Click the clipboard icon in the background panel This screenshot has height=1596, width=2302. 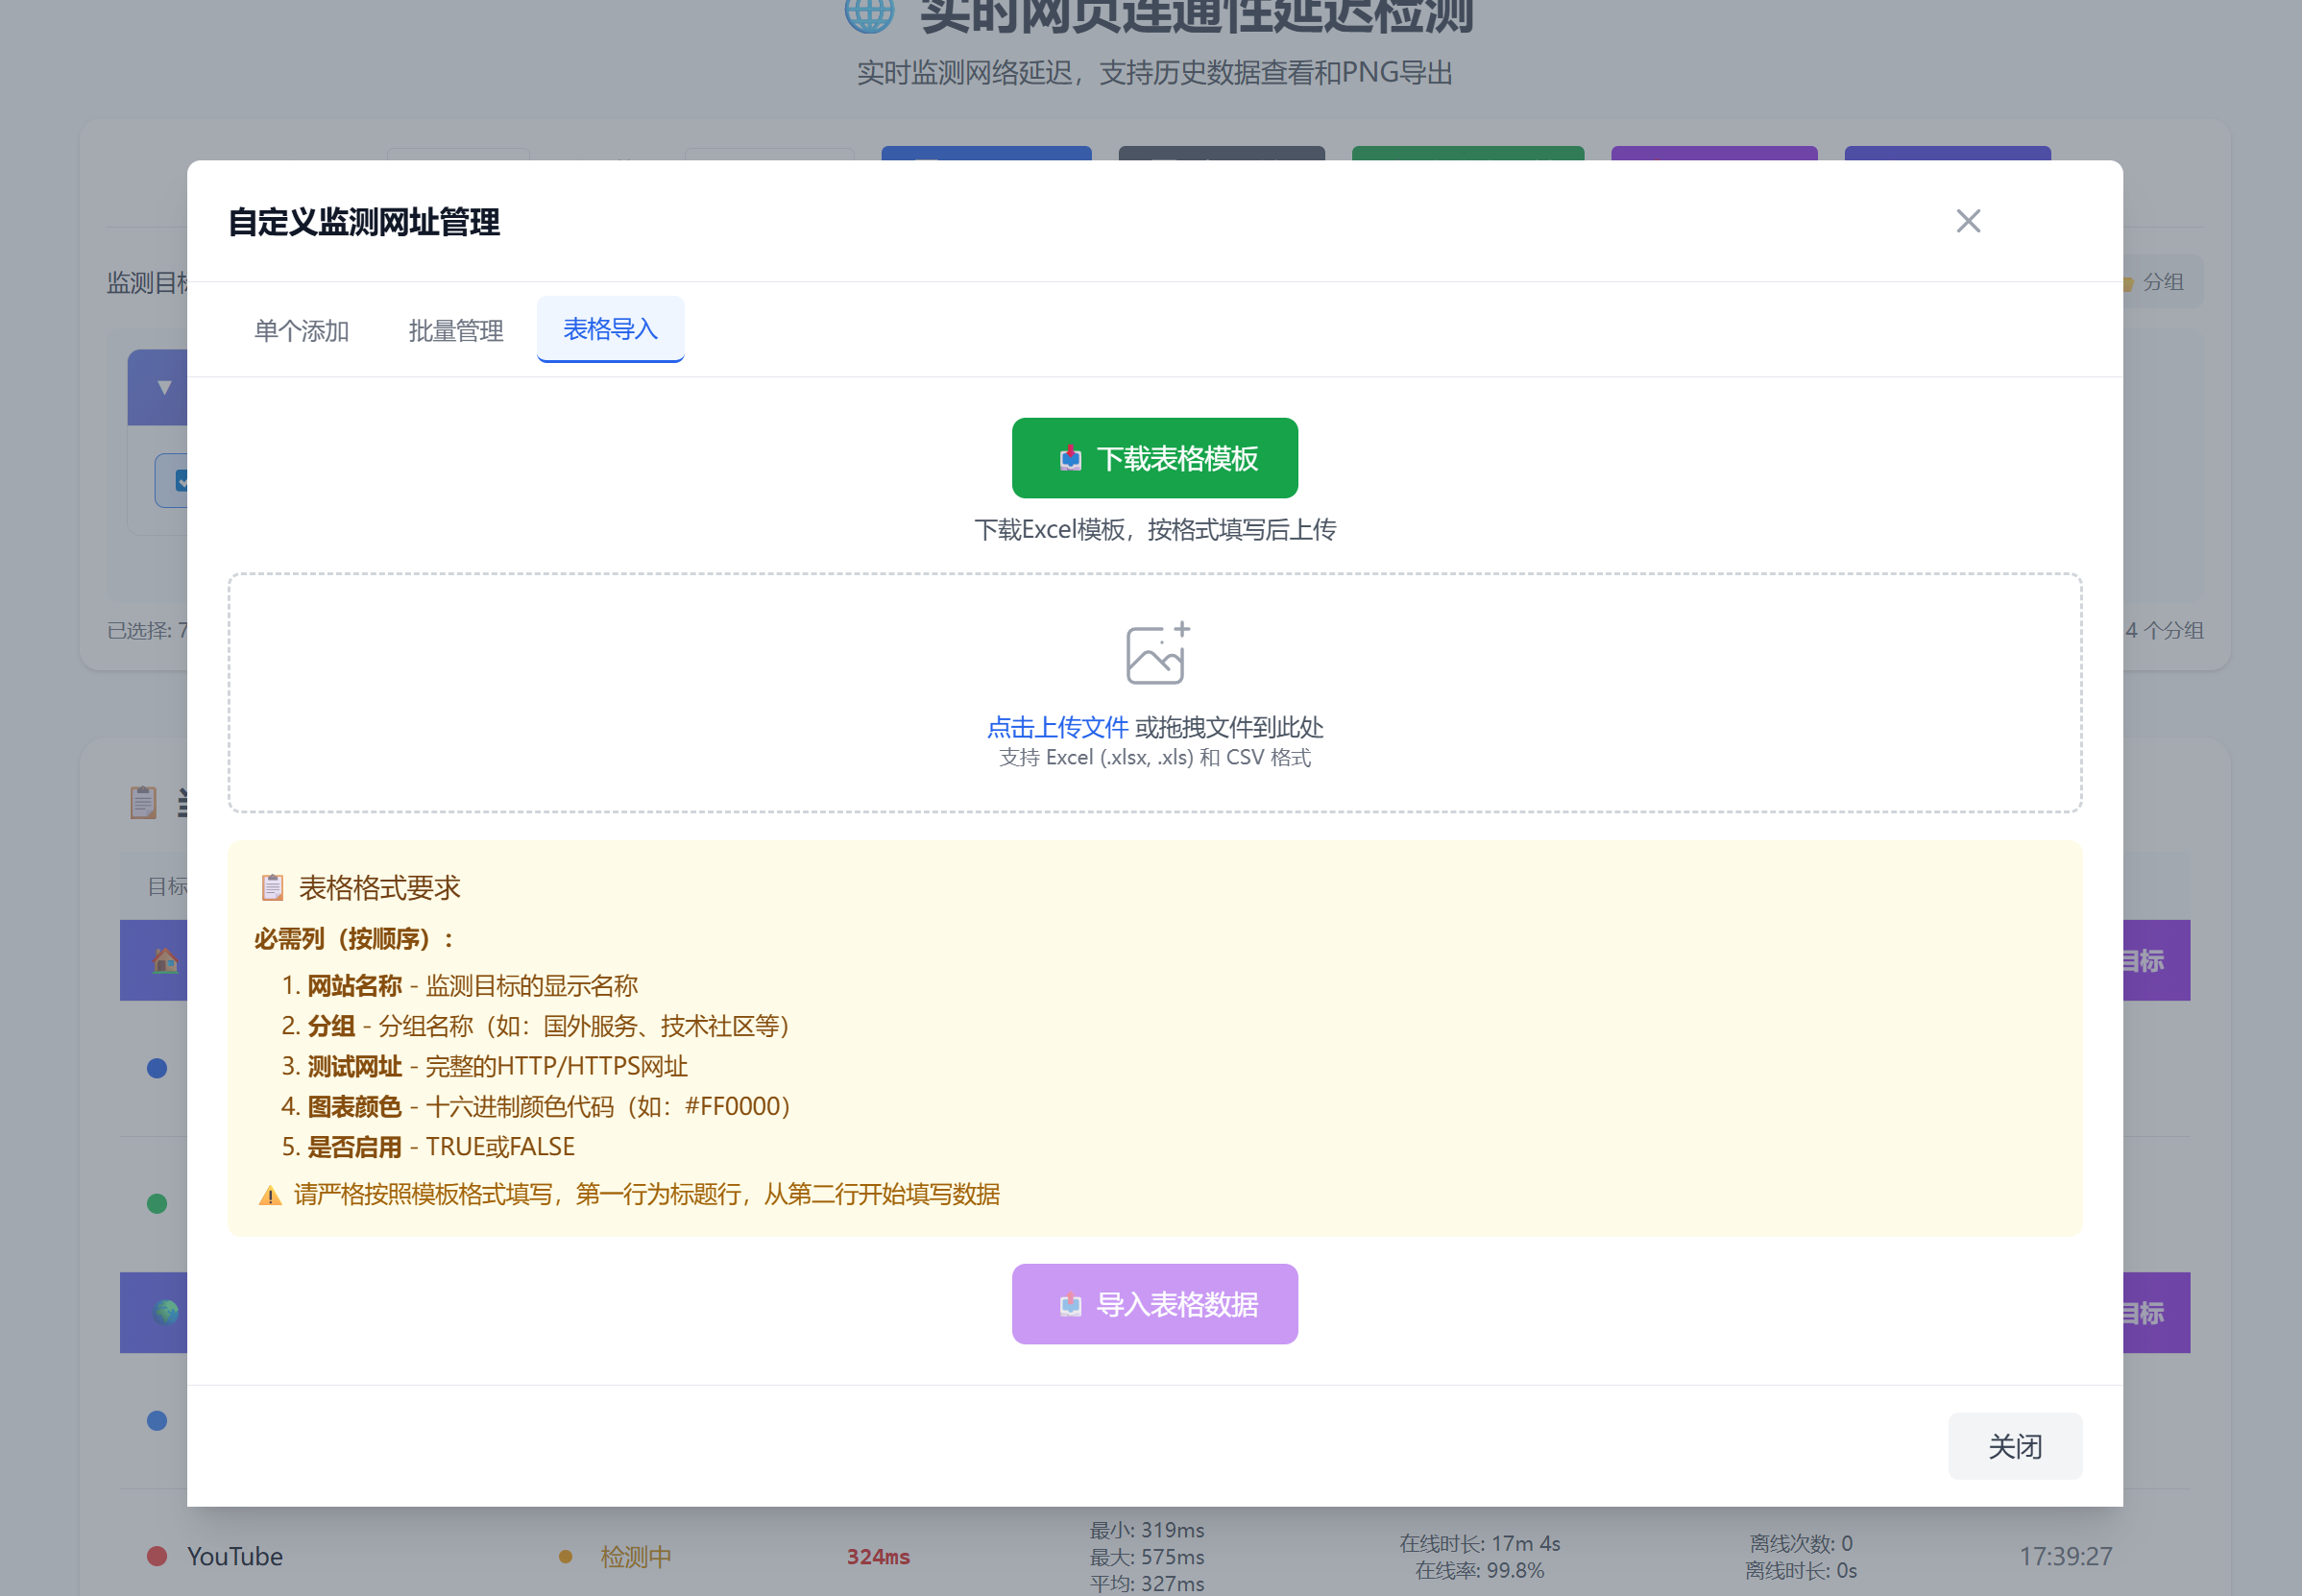[x=143, y=802]
